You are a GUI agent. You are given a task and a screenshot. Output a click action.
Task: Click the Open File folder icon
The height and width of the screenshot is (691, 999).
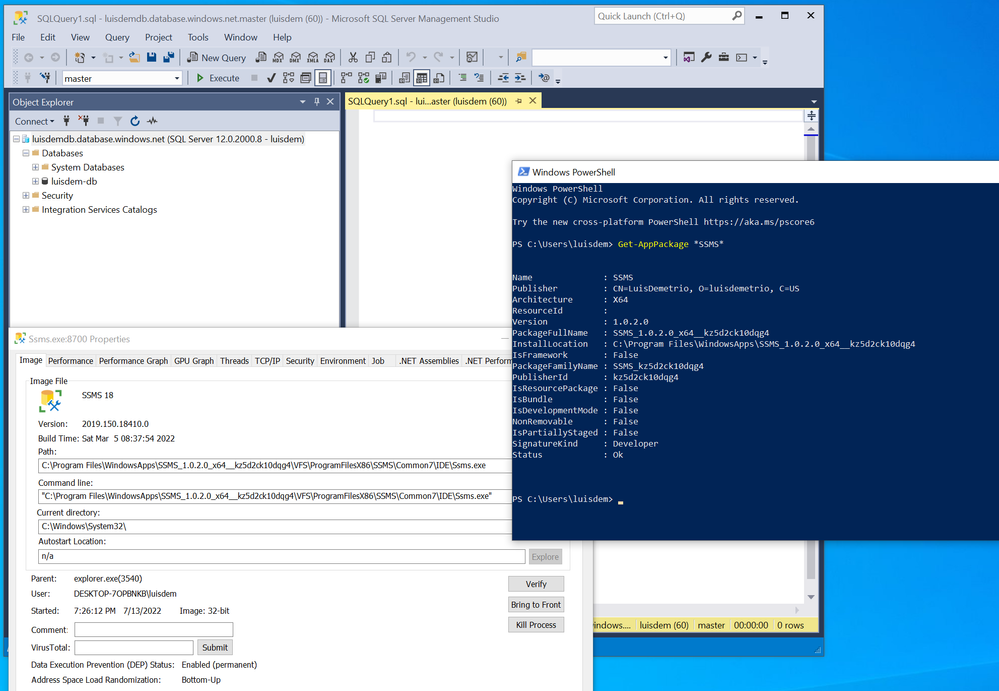tap(134, 58)
